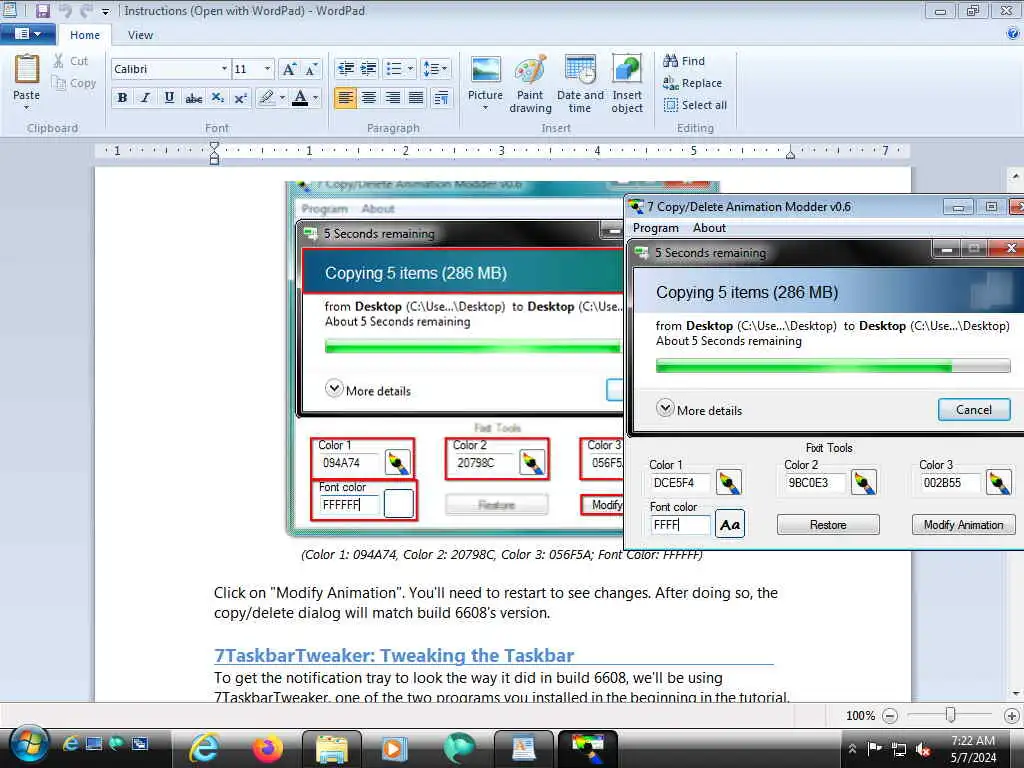Click the Justify alignment icon

coord(416,98)
